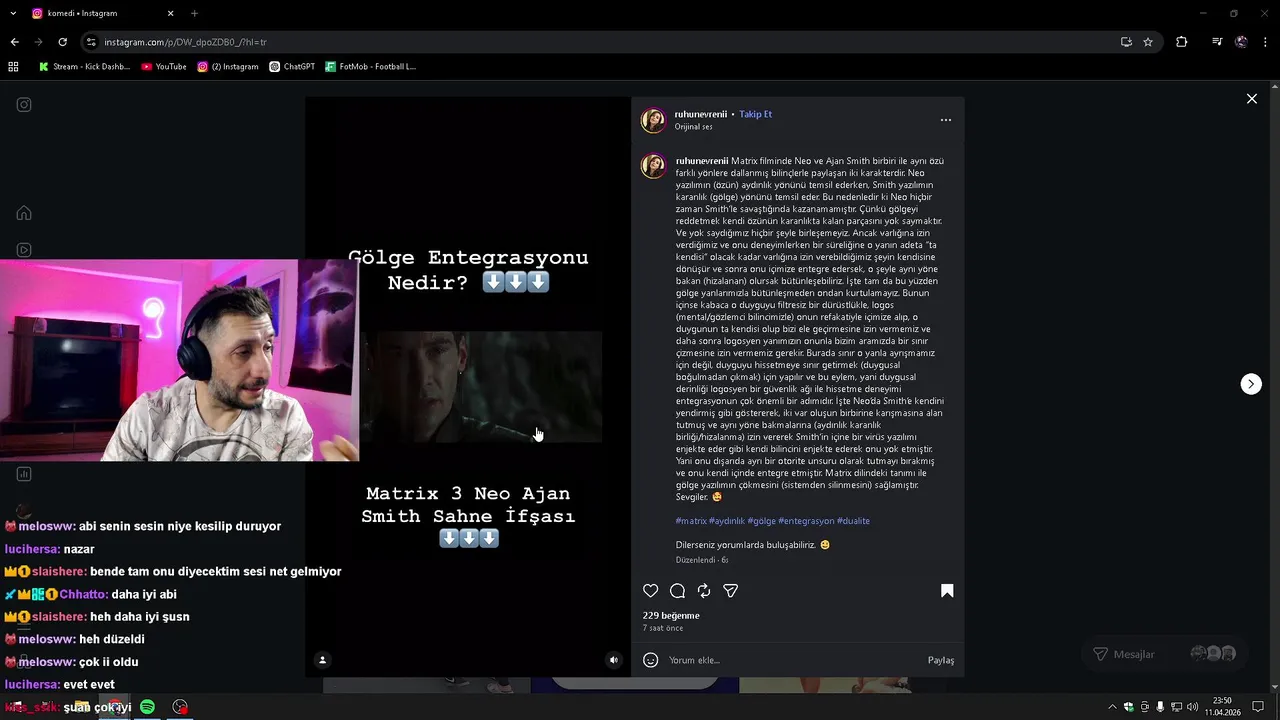This screenshot has width=1280, height=720.
Task: Go to next post with right arrow
Action: 1251,384
